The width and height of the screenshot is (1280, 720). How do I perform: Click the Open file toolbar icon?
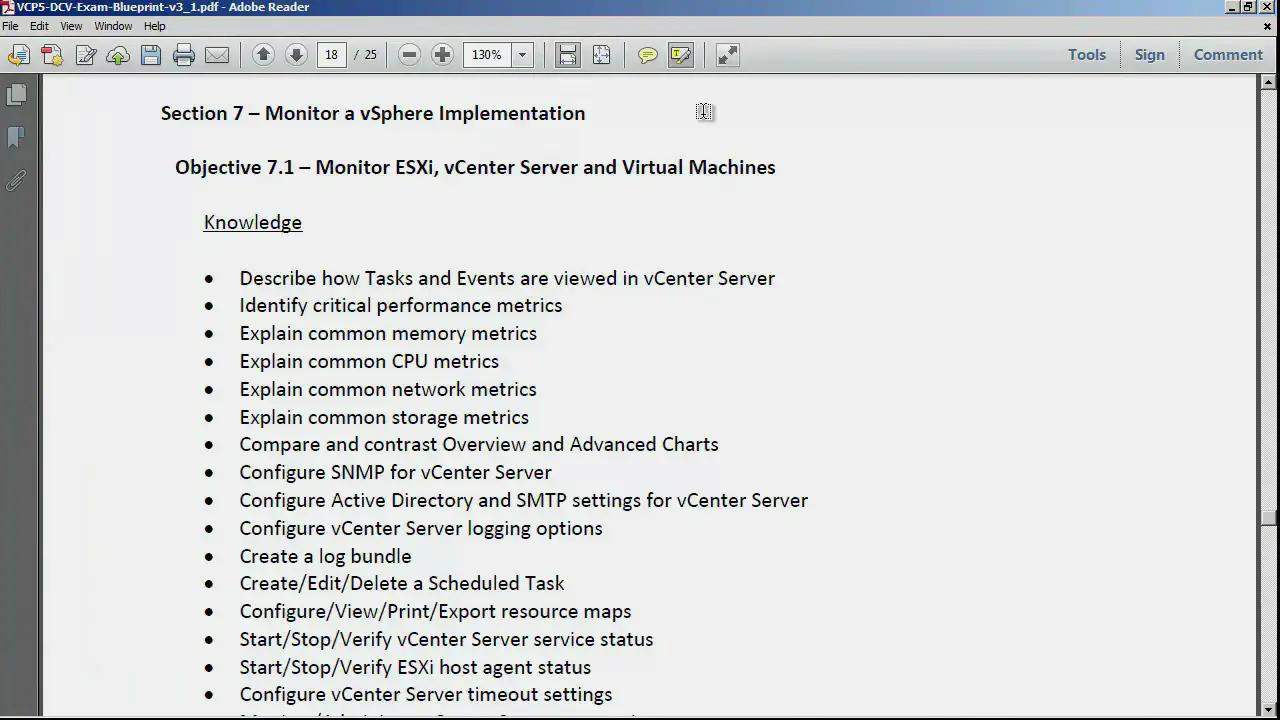point(18,55)
